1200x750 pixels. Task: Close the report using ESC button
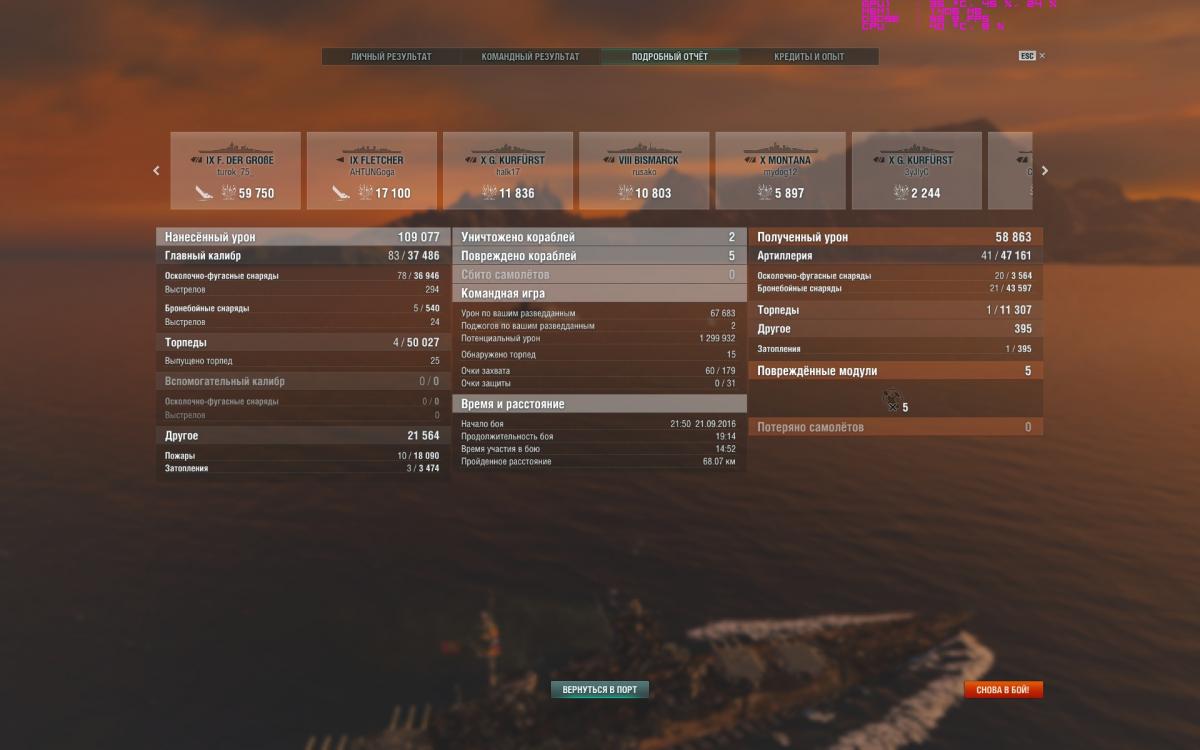(1027, 56)
